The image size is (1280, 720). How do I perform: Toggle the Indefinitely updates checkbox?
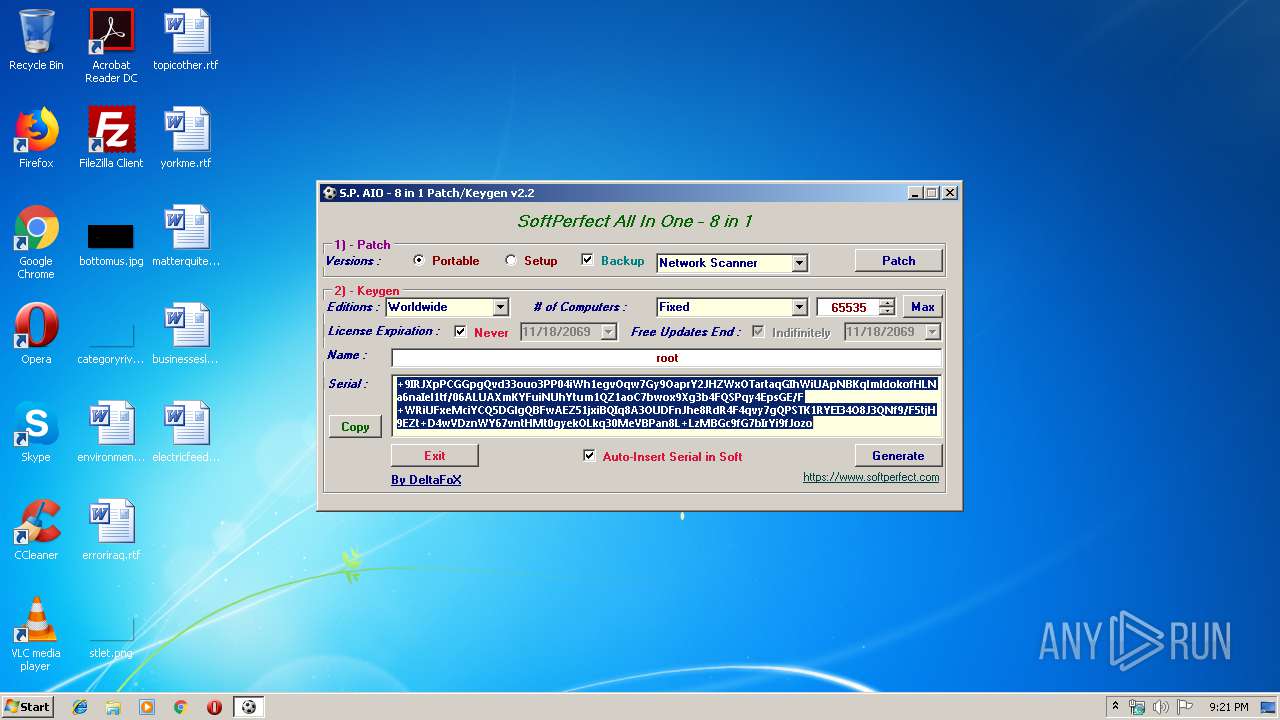(x=759, y=332)
